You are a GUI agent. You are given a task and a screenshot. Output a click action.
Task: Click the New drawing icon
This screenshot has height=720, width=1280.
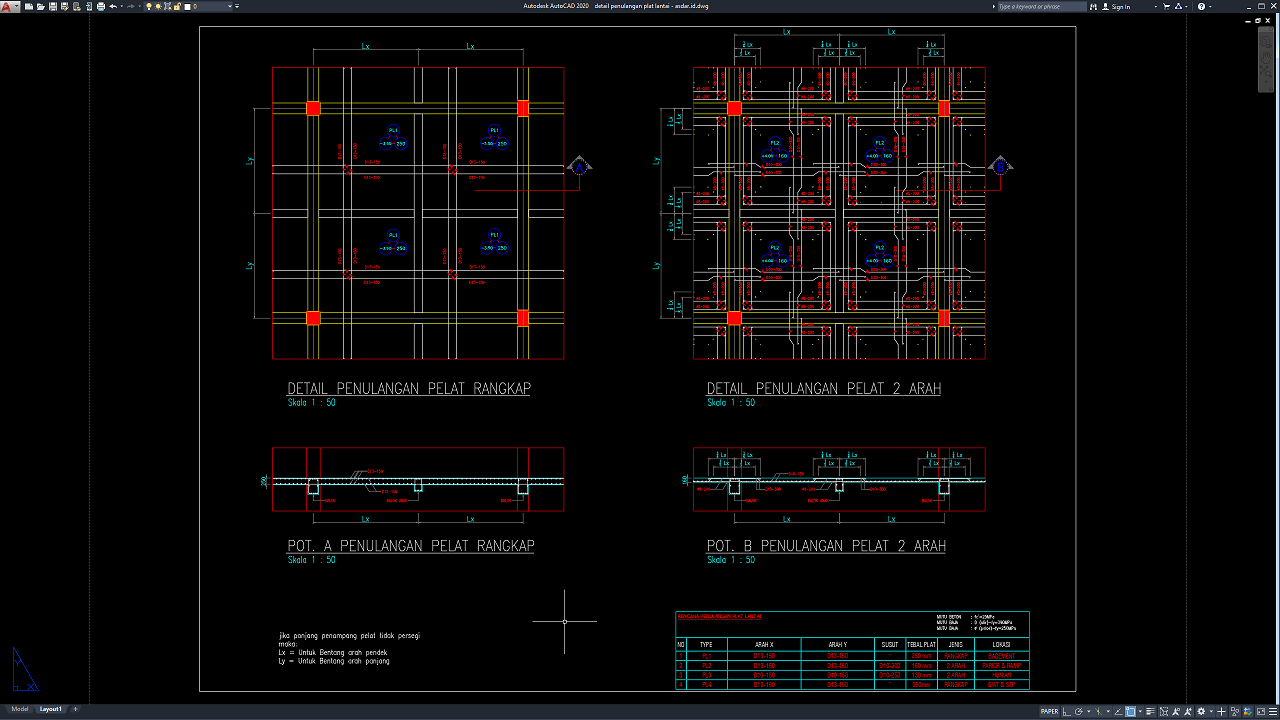(28, 7)
